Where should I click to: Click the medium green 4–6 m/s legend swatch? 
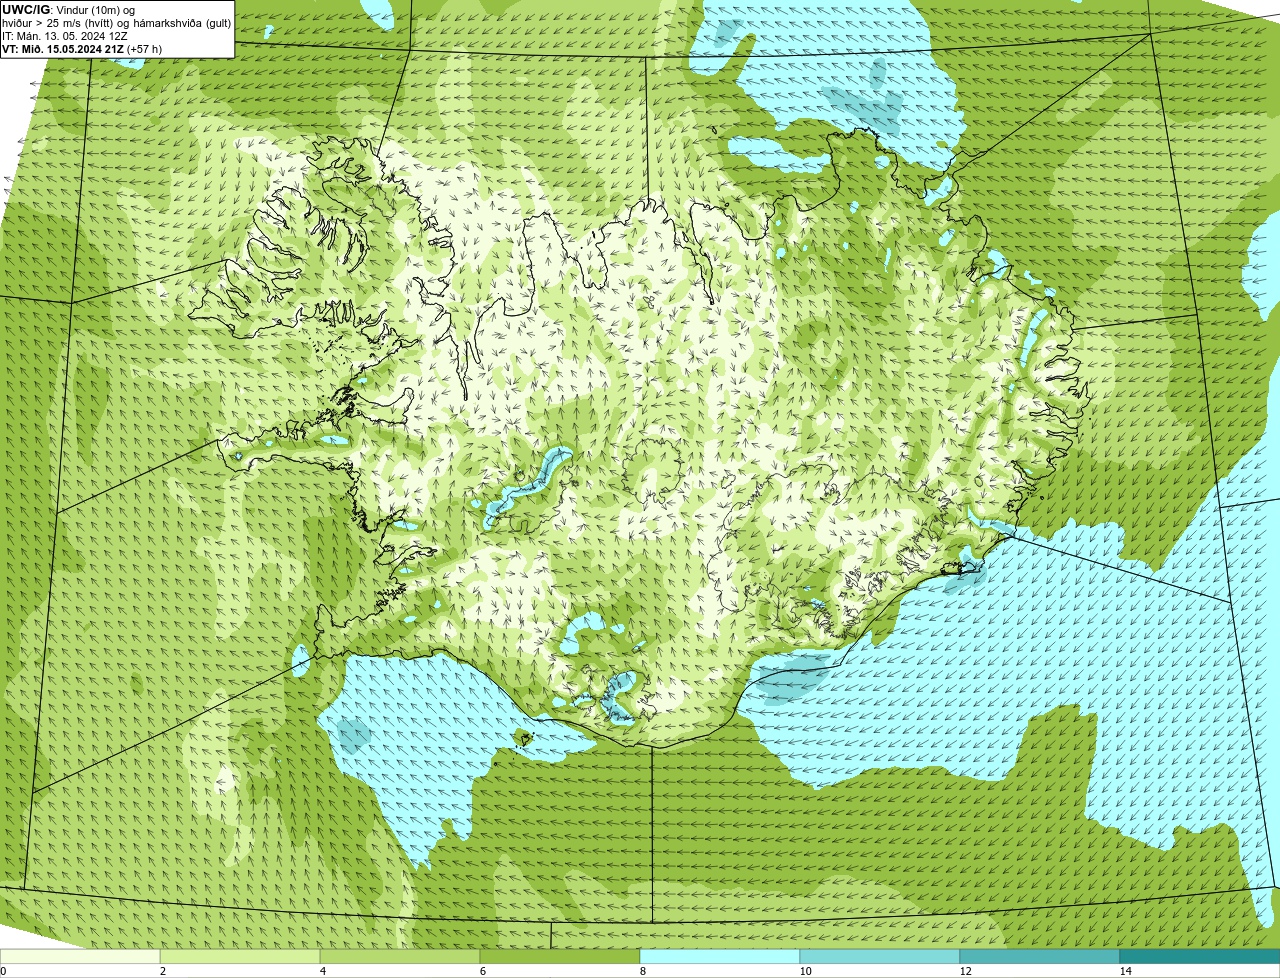click(x=400, y=956)
